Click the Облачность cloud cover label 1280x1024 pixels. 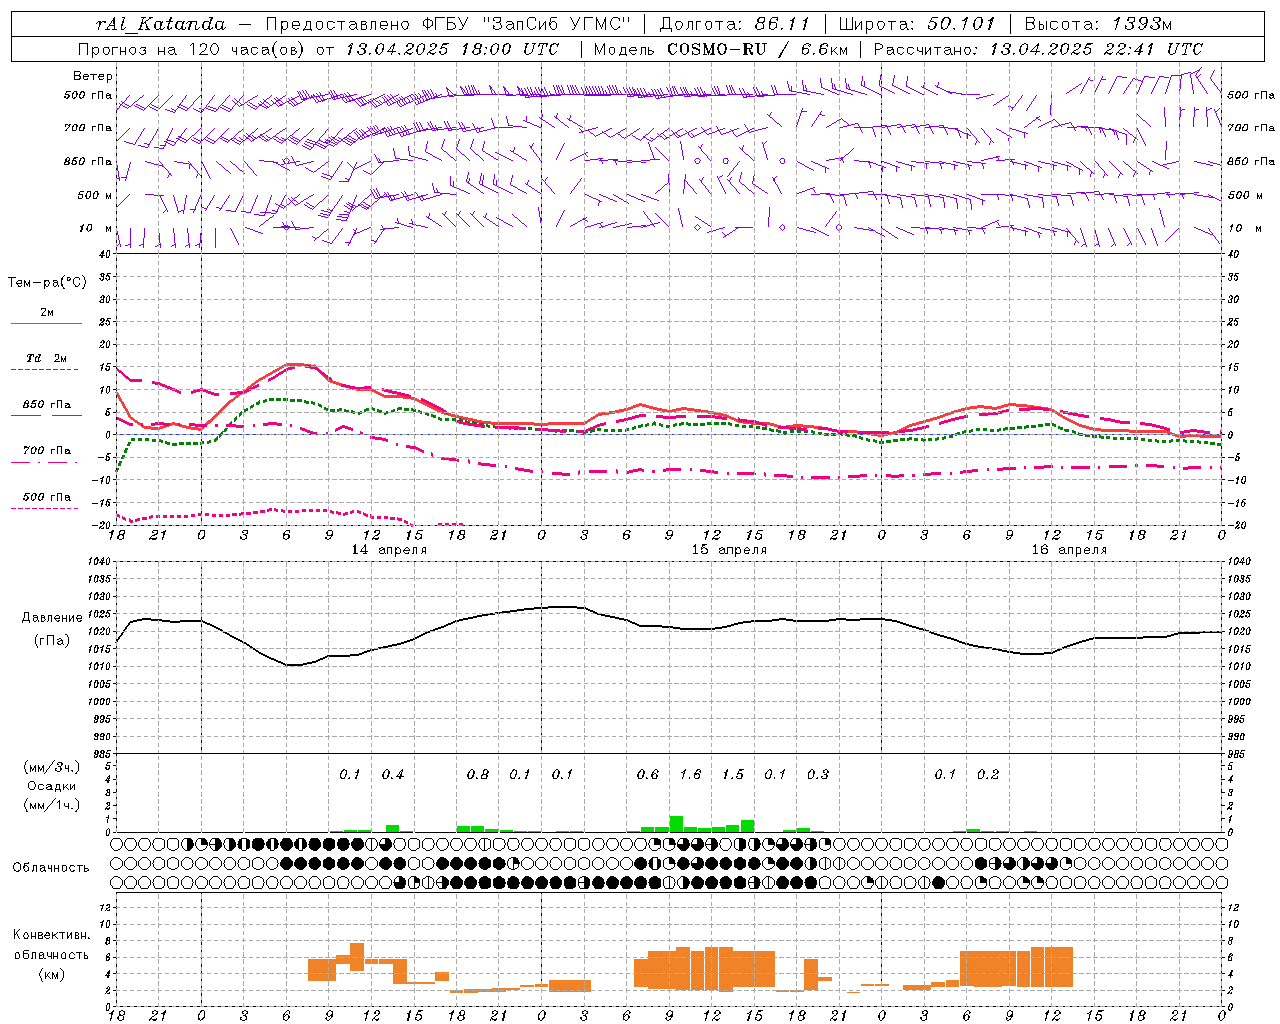coord(51,868)
